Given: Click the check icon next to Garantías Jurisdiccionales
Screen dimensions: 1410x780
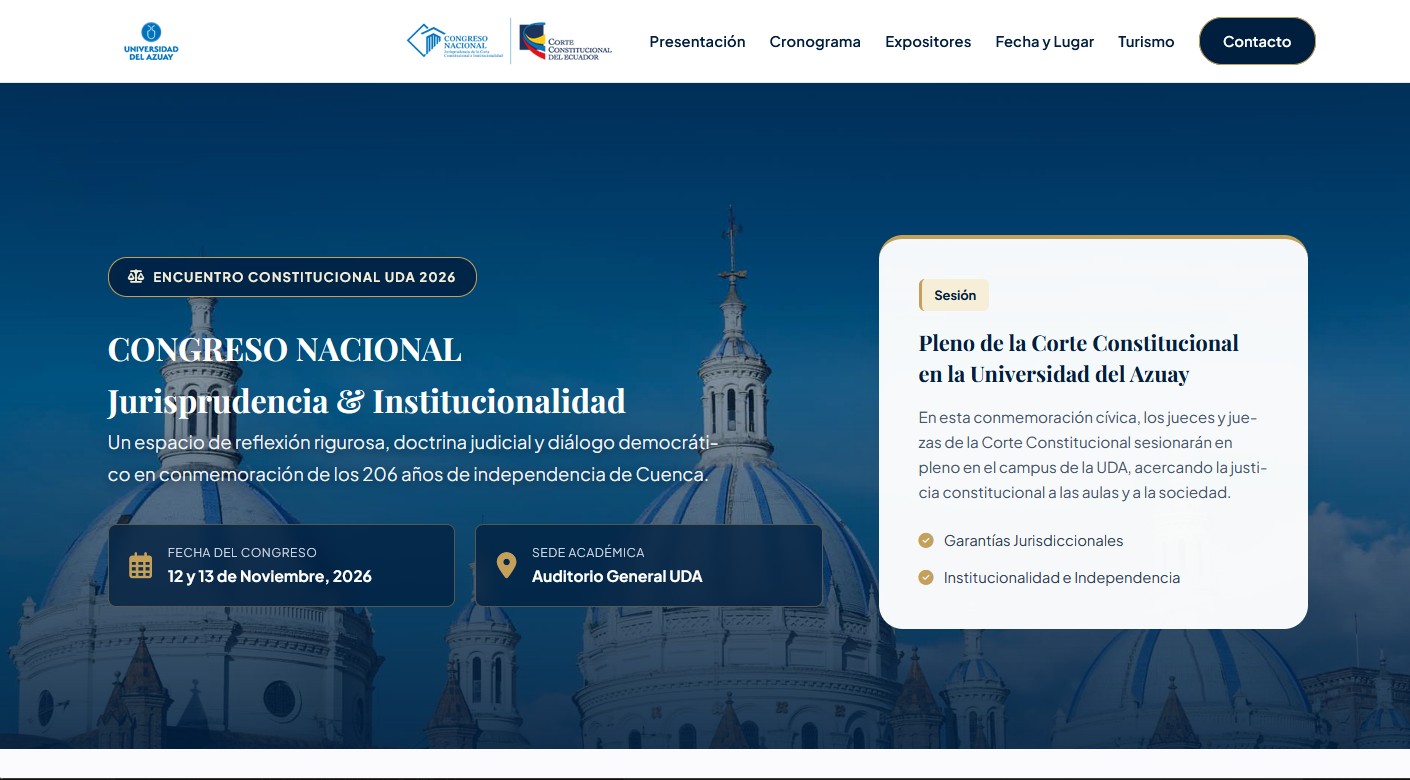Looking at the screenshot, I should click(x=926, y=541).
